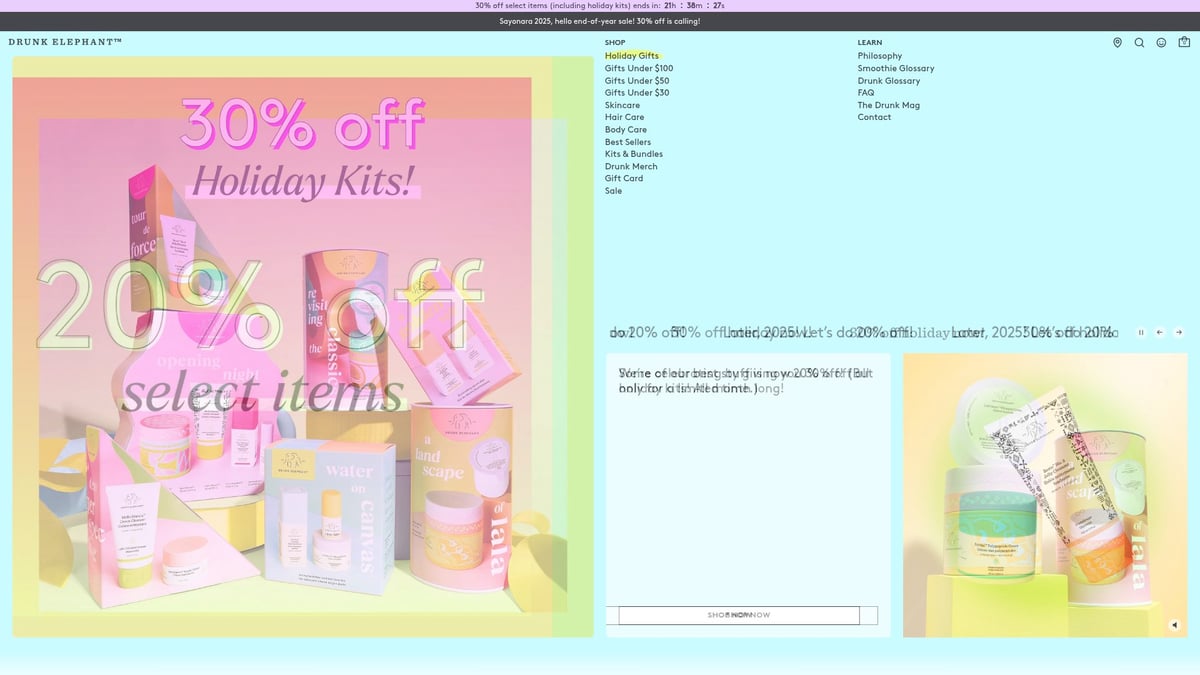Choose Gifts Under $30 menu item
1200x675 pixels.
click(636, 93)
